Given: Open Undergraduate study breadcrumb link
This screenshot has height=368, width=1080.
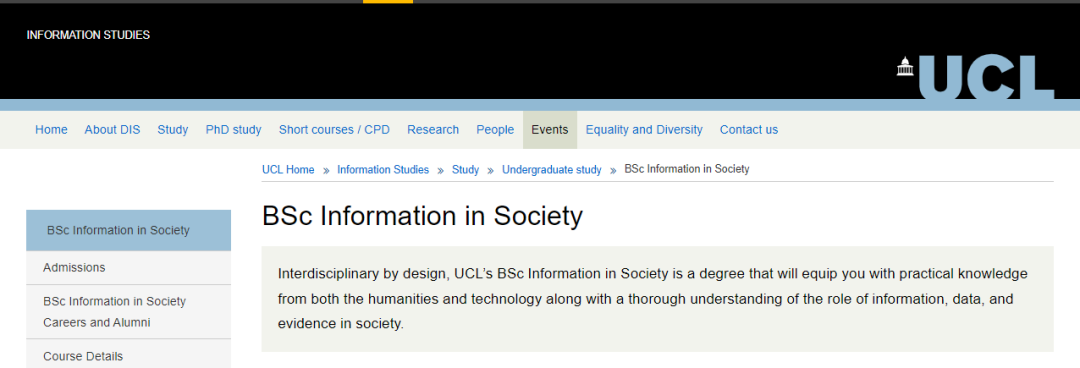Looking at the screenshot, I should point(552,170).
